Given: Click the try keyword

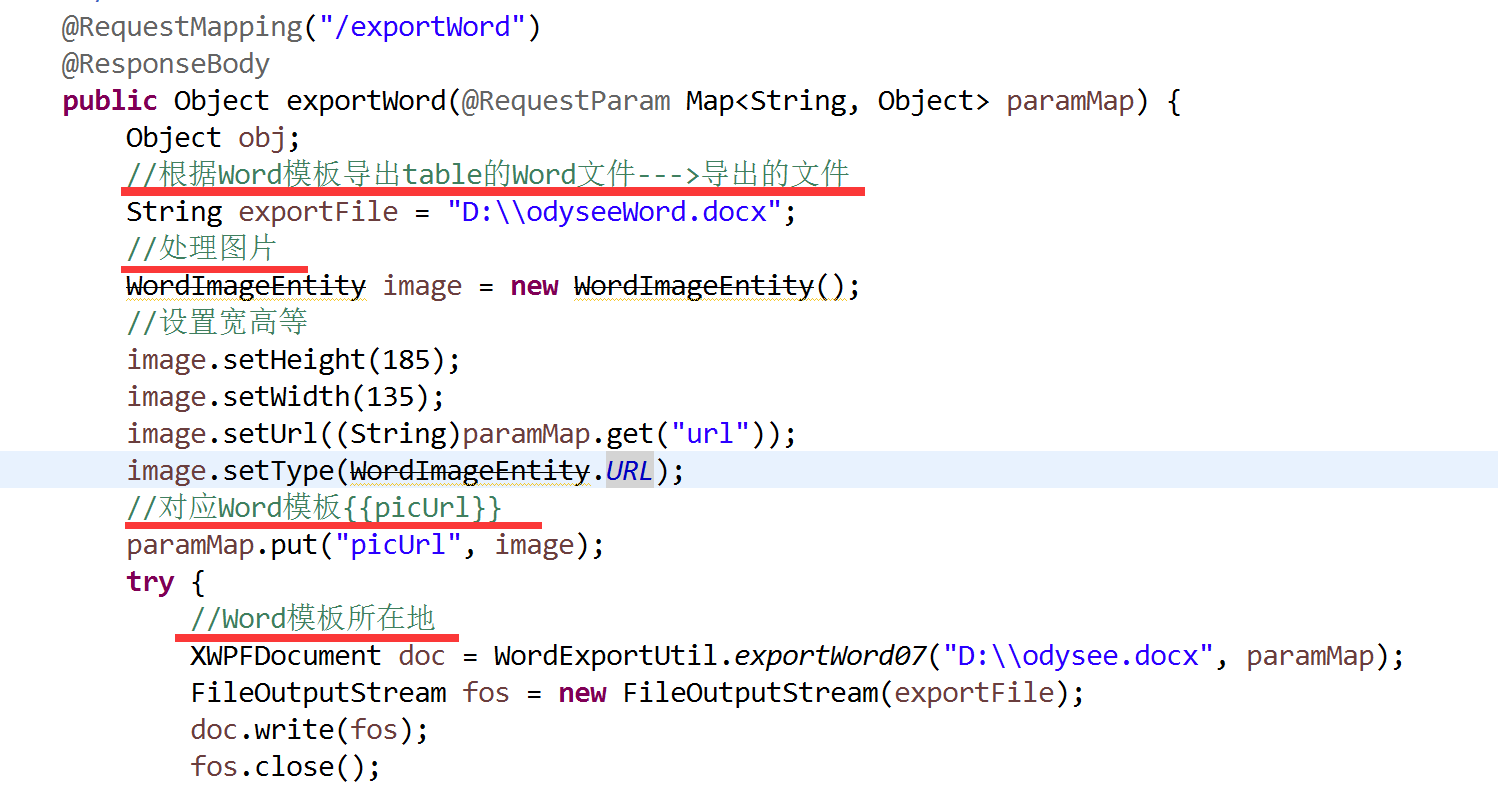Looking at the screenshot, I should (x=150, y=582).
